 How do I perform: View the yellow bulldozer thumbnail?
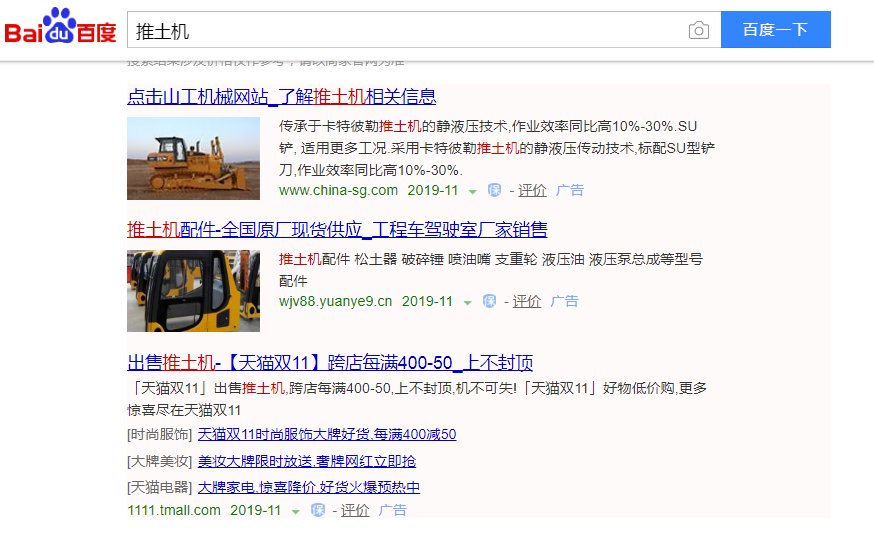pos(193,158)
